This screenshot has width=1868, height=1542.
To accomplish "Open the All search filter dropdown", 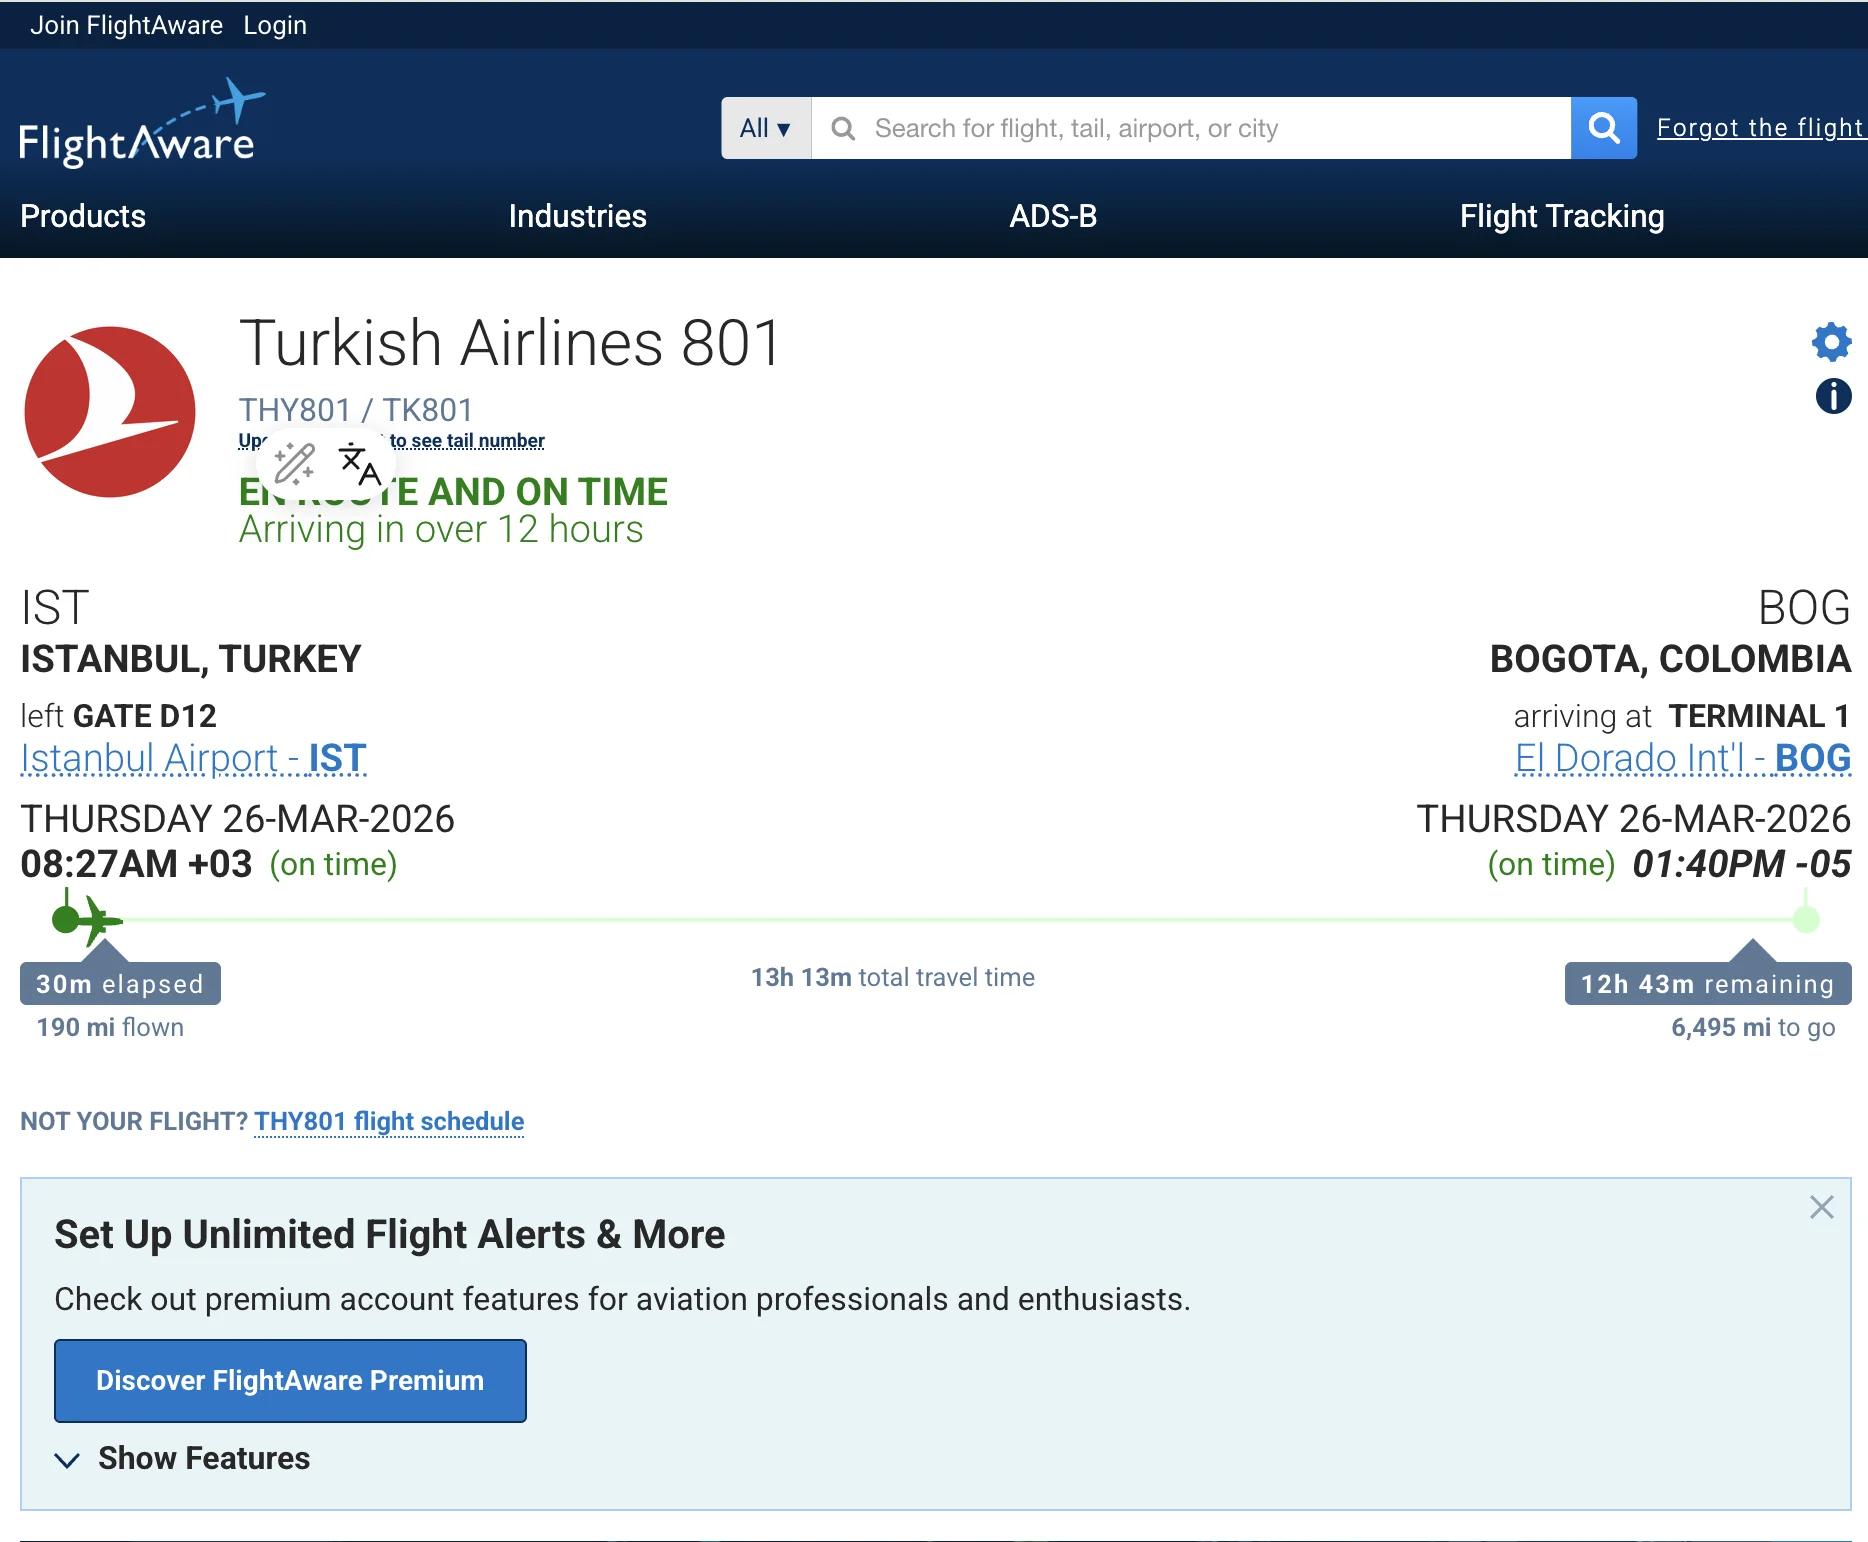I will (x=764, y=127).
